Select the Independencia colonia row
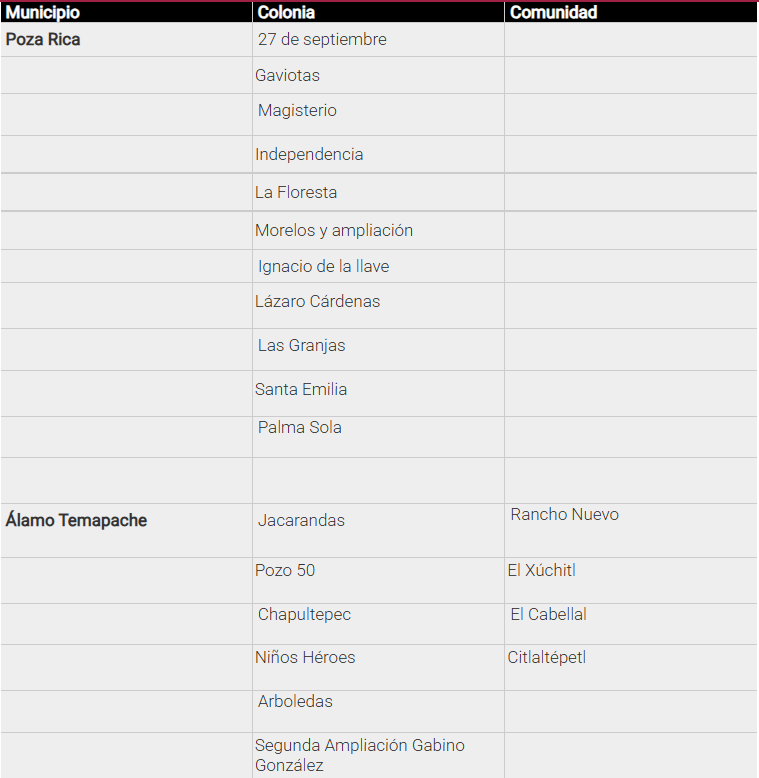This screenshot has height=778, width=759. [x=309, y=155]
